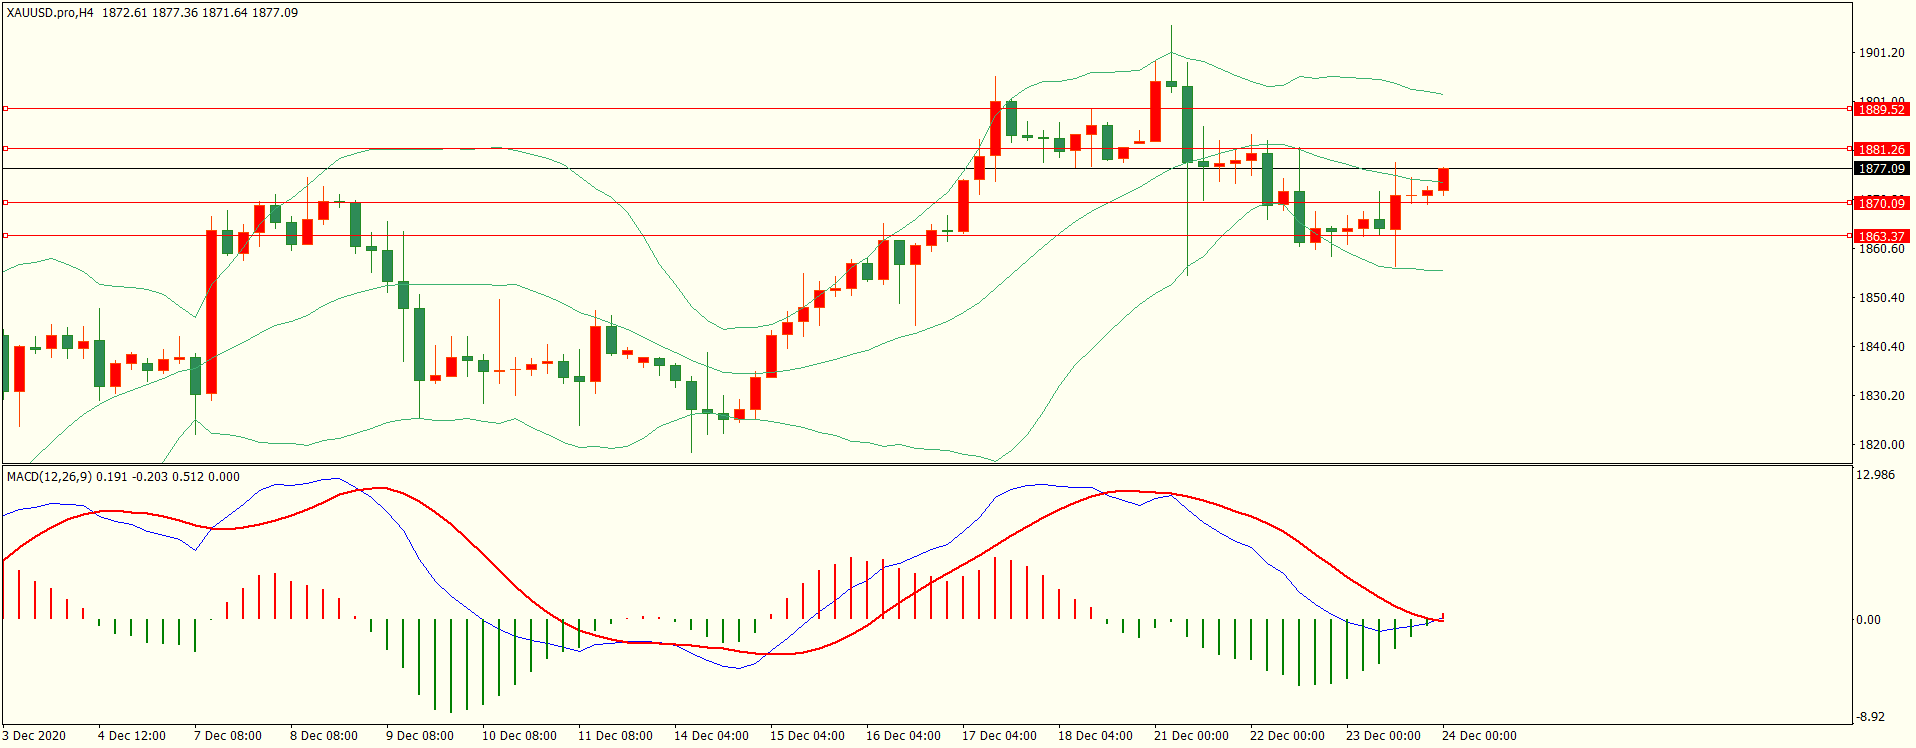The image size is (1916, 748).
Task: Click the 1889.52 red price level label
Action: pos(1881,109)
